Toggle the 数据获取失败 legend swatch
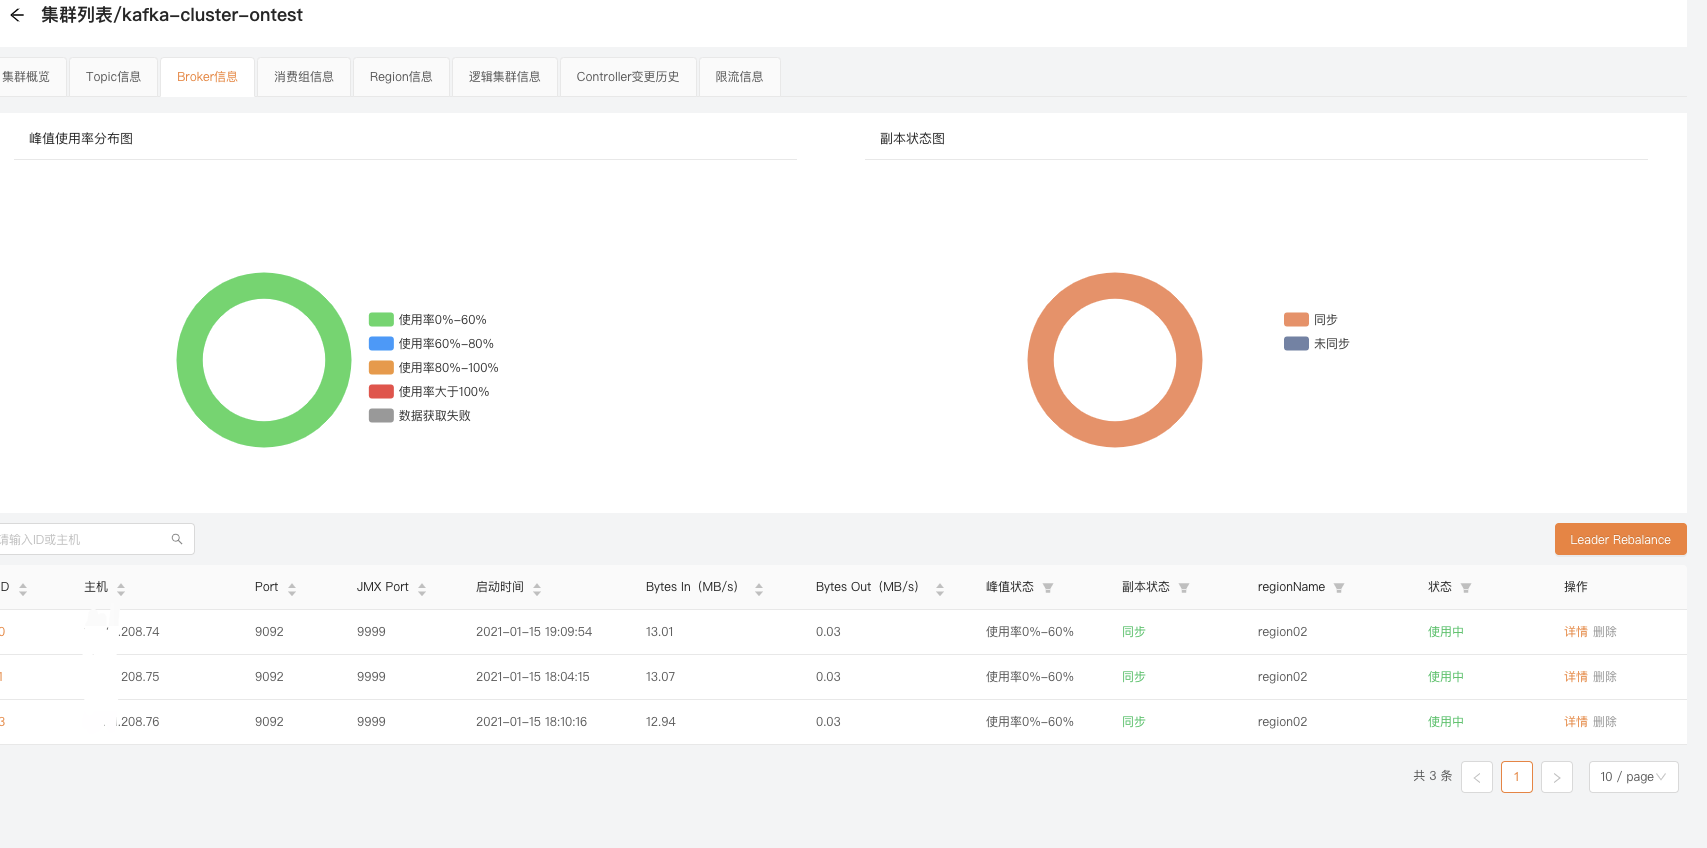The width and height of the screenshot is (1707, 848). [381, 416]
